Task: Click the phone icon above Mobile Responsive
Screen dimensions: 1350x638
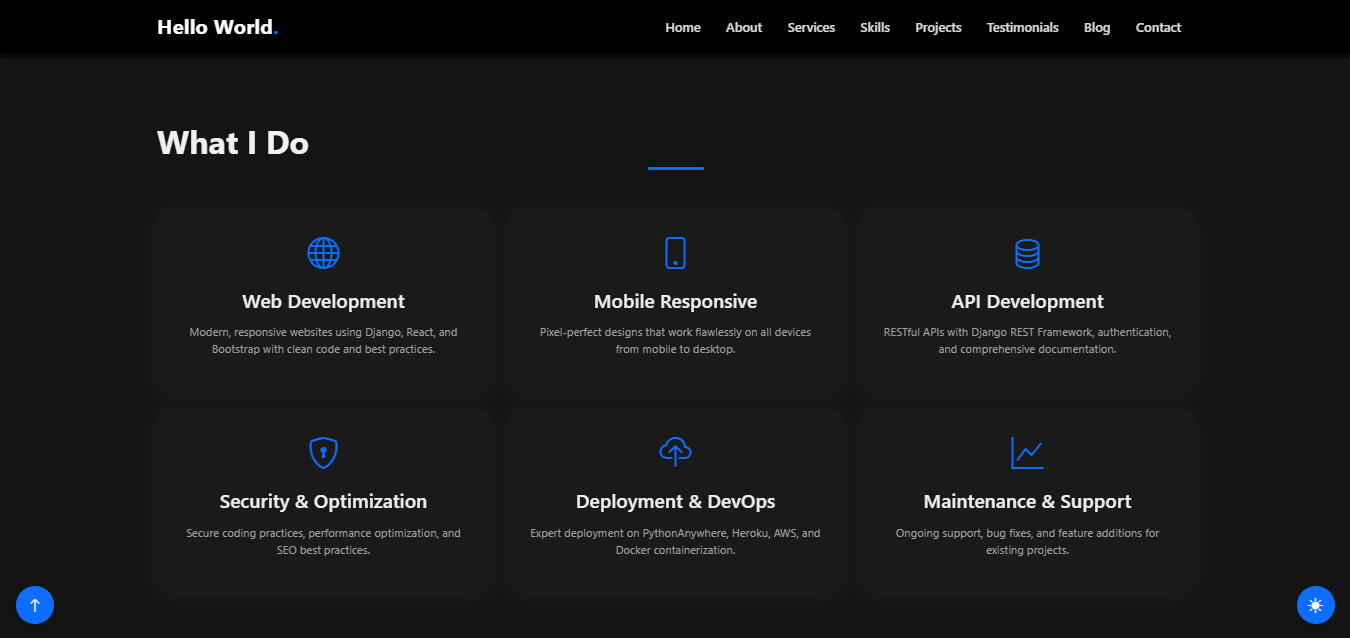Action: (675, 253)
